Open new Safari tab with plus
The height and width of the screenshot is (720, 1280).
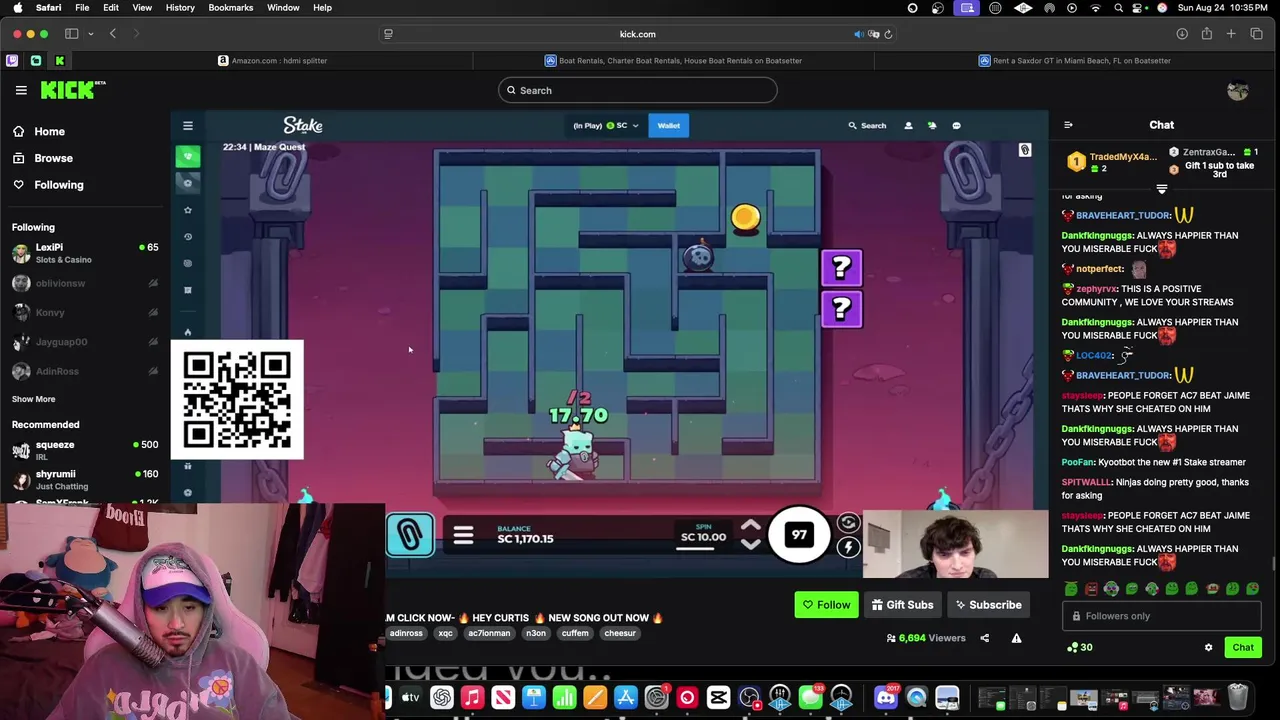[1231, 34]
